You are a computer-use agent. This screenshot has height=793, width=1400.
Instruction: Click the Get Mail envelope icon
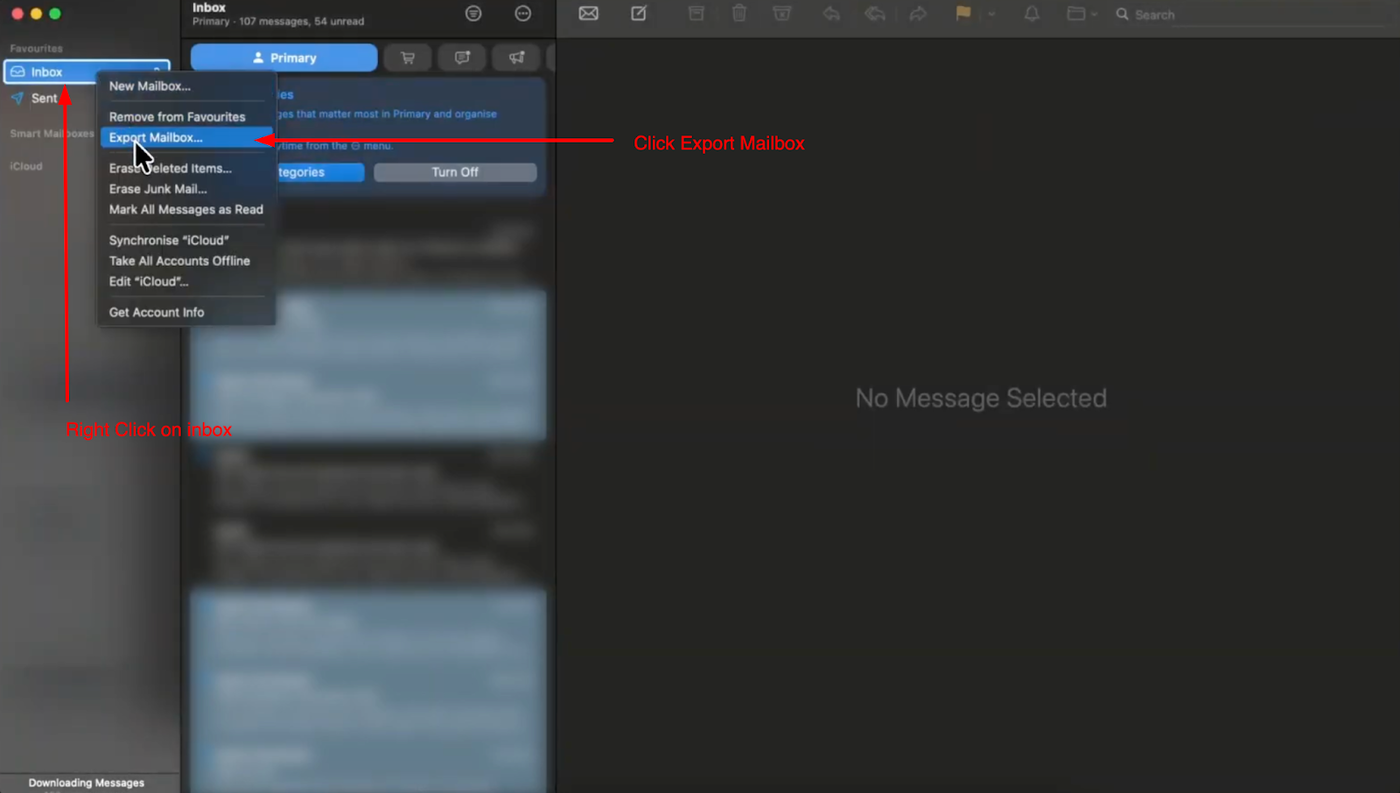[588, 14]
